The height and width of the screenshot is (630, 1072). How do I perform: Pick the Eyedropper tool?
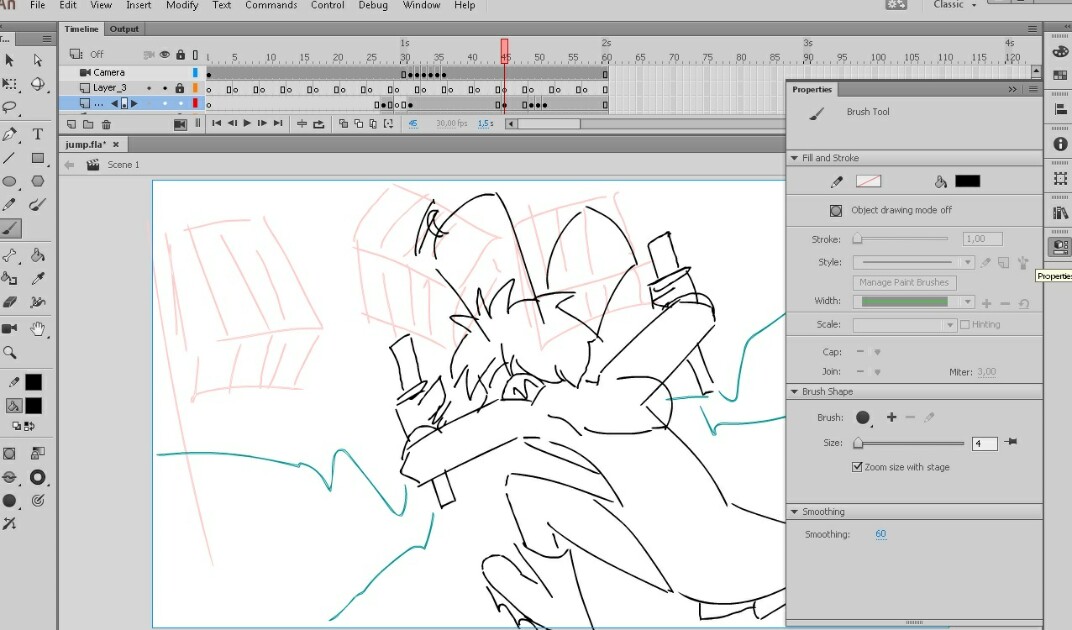point(38,279)
